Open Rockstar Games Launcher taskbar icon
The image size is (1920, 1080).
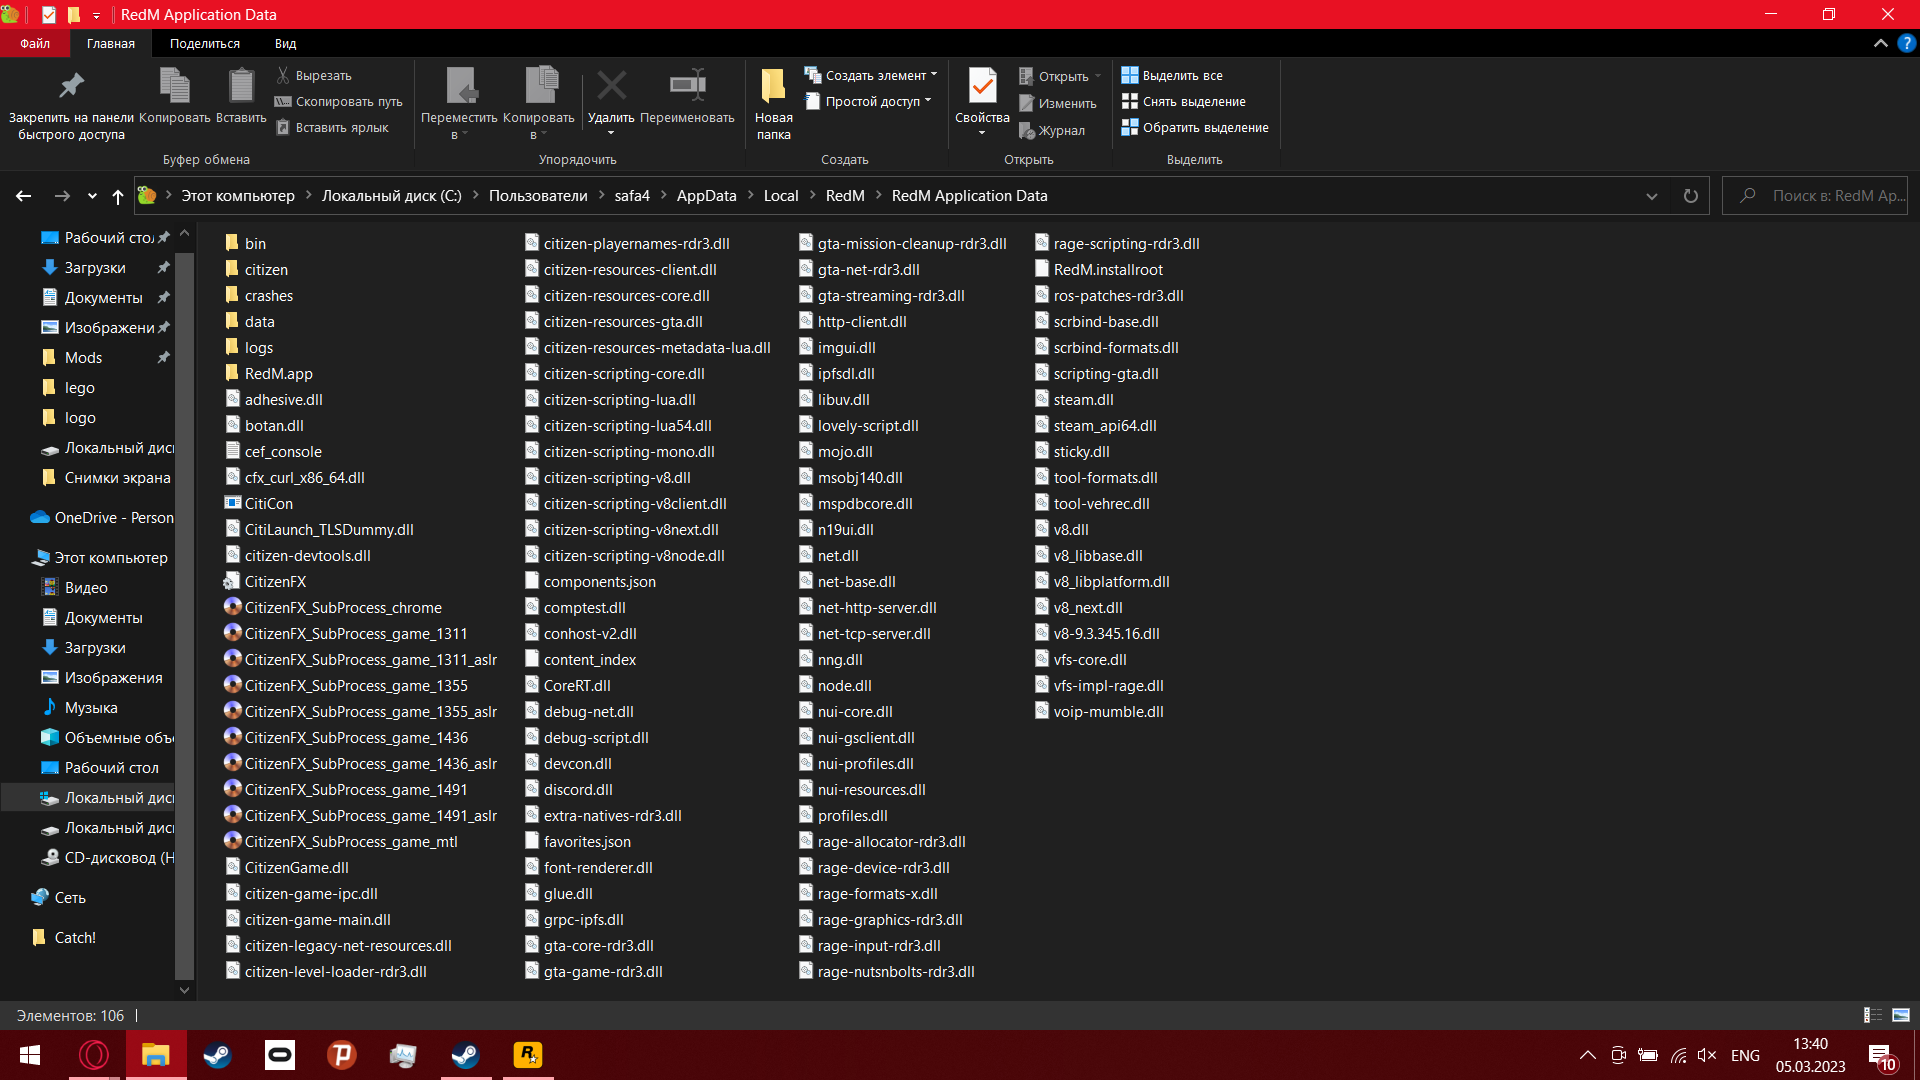(x=527, y=1055)
